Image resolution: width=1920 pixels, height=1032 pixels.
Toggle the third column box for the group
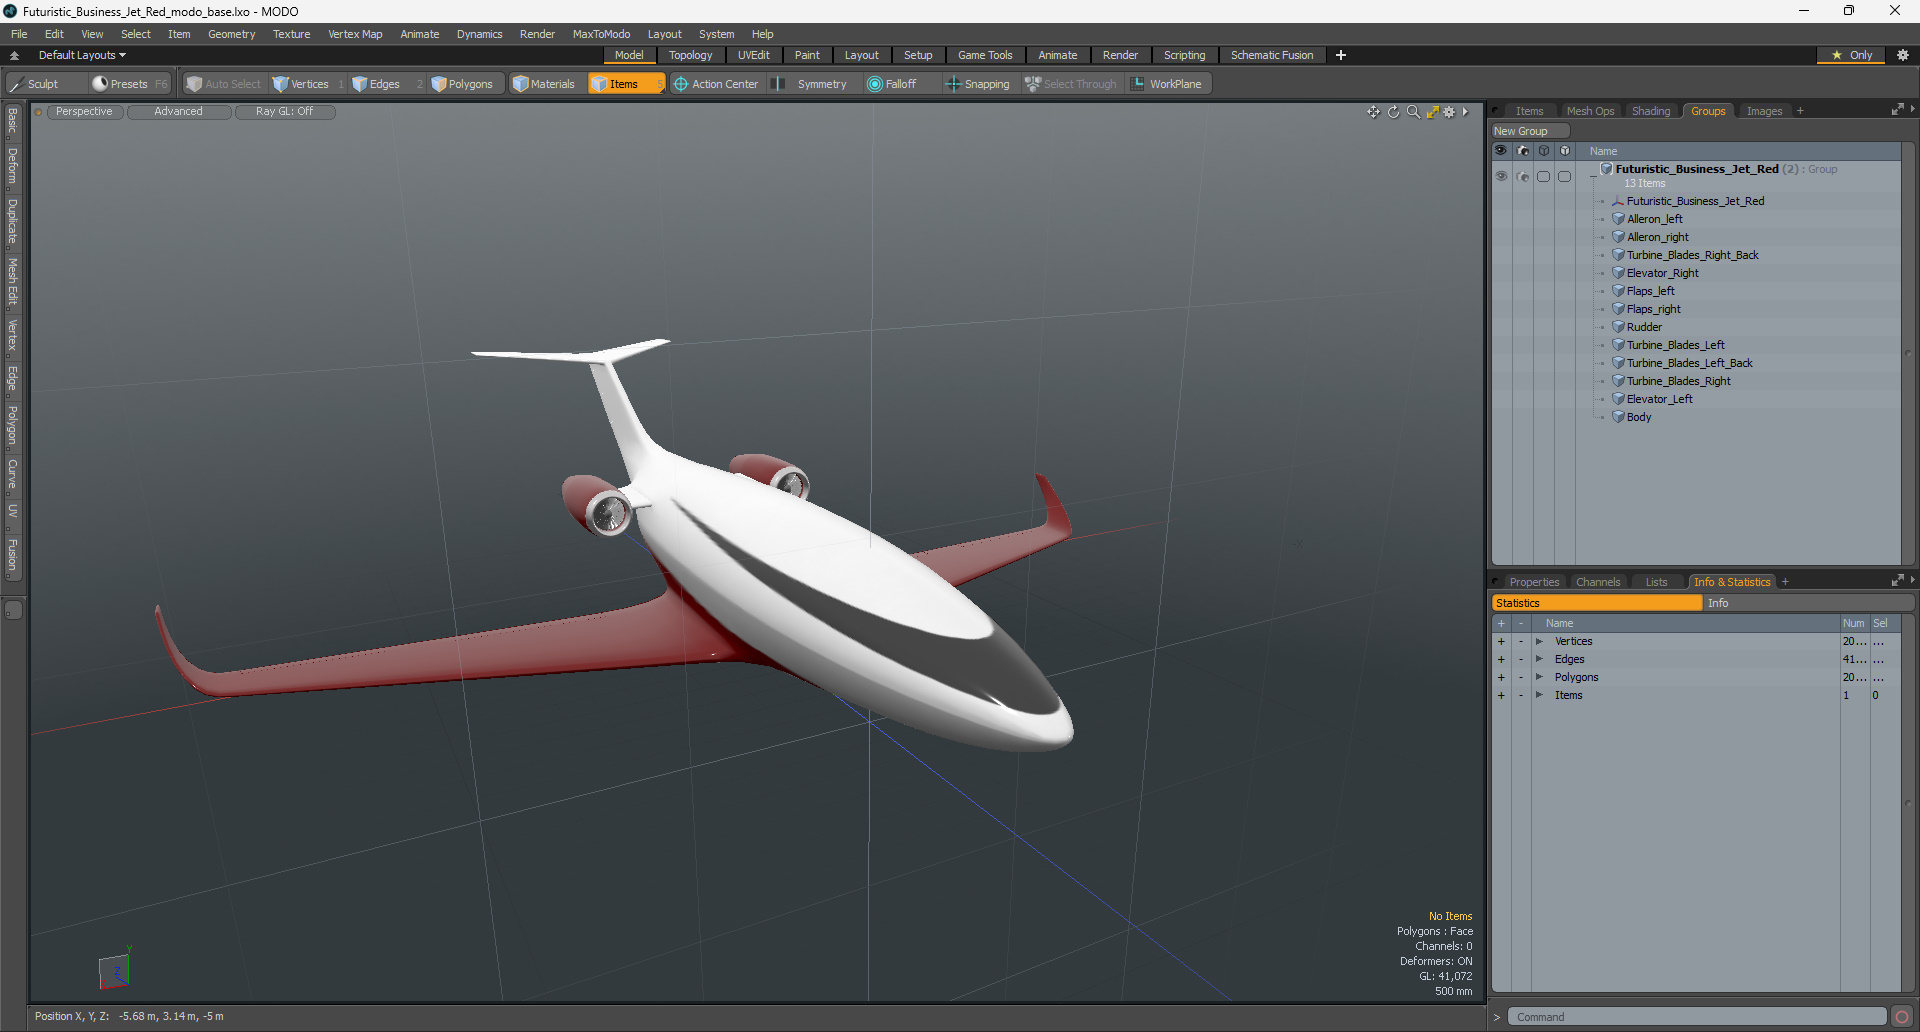1543,176
